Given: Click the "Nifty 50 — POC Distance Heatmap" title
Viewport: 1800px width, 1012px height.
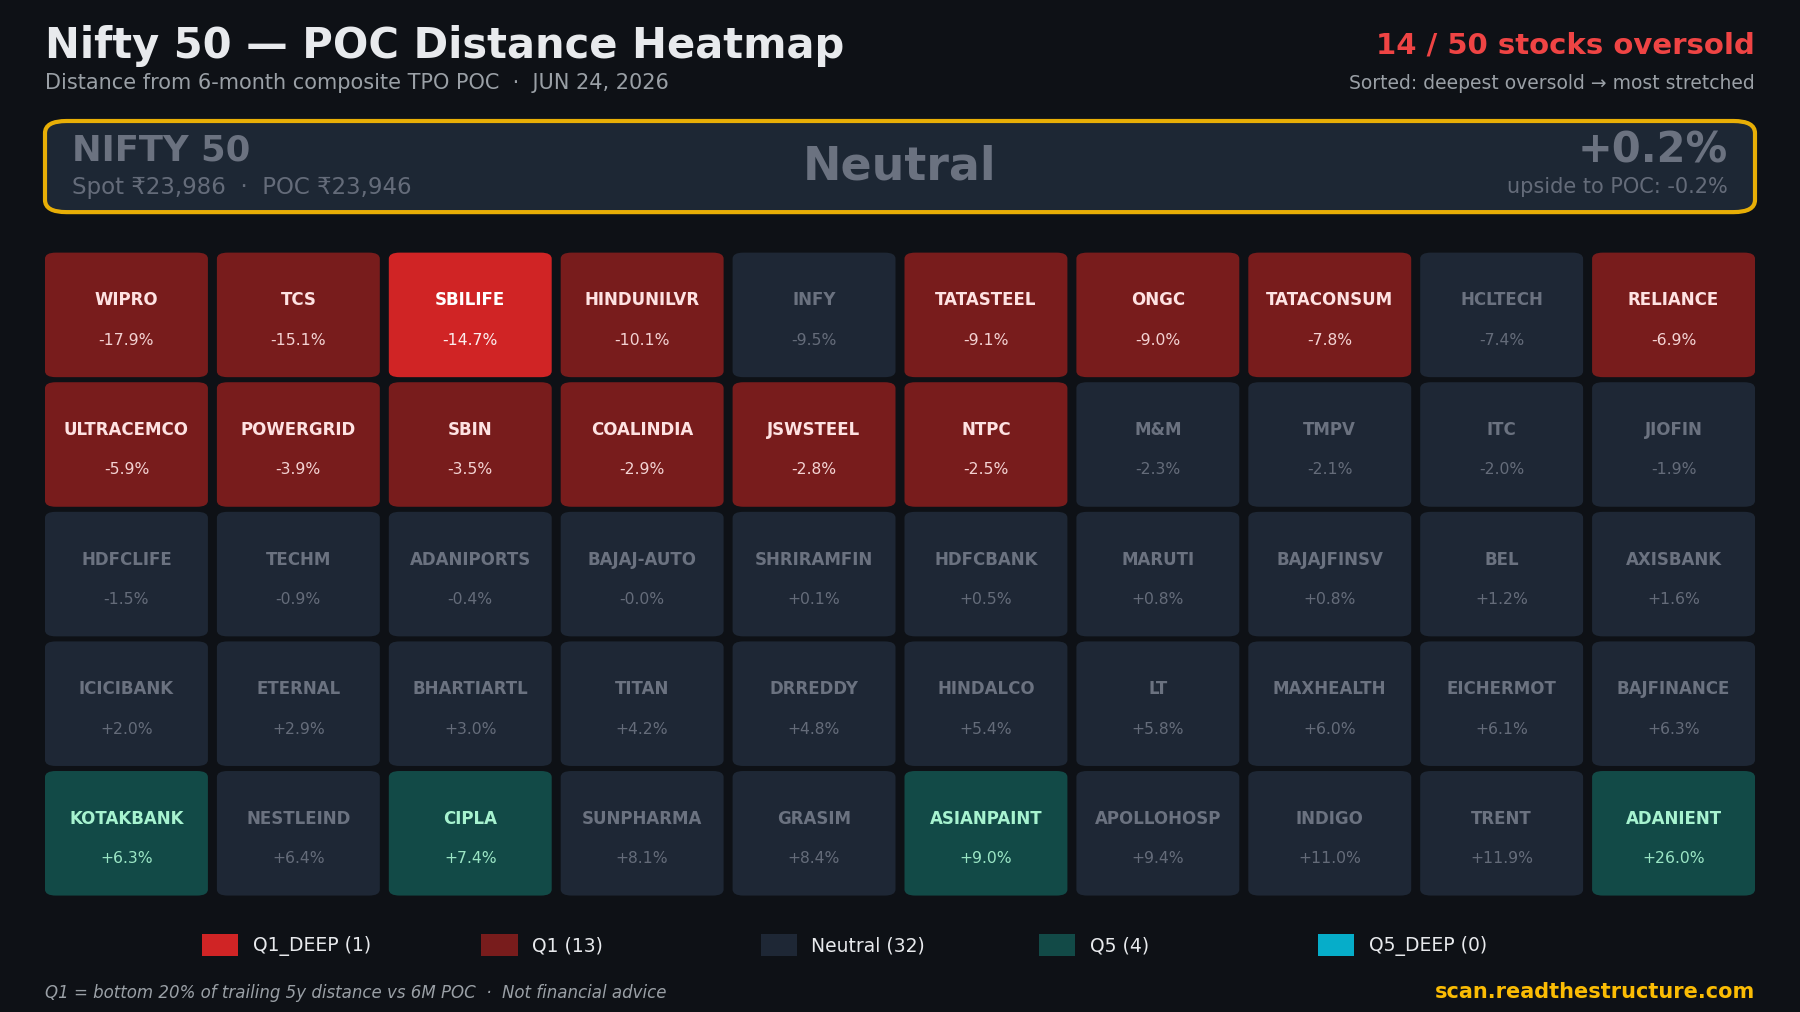Looking at the screenshot, I should click(x=445, y=45).
